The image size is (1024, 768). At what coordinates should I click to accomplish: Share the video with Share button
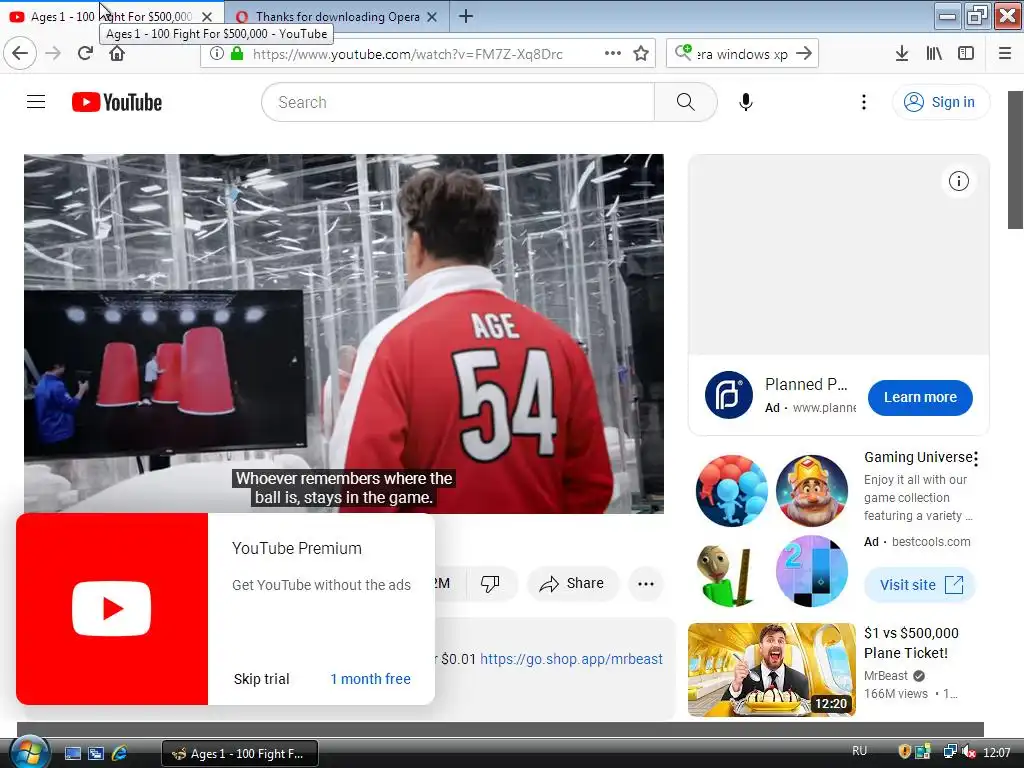(x=572, y=583)
